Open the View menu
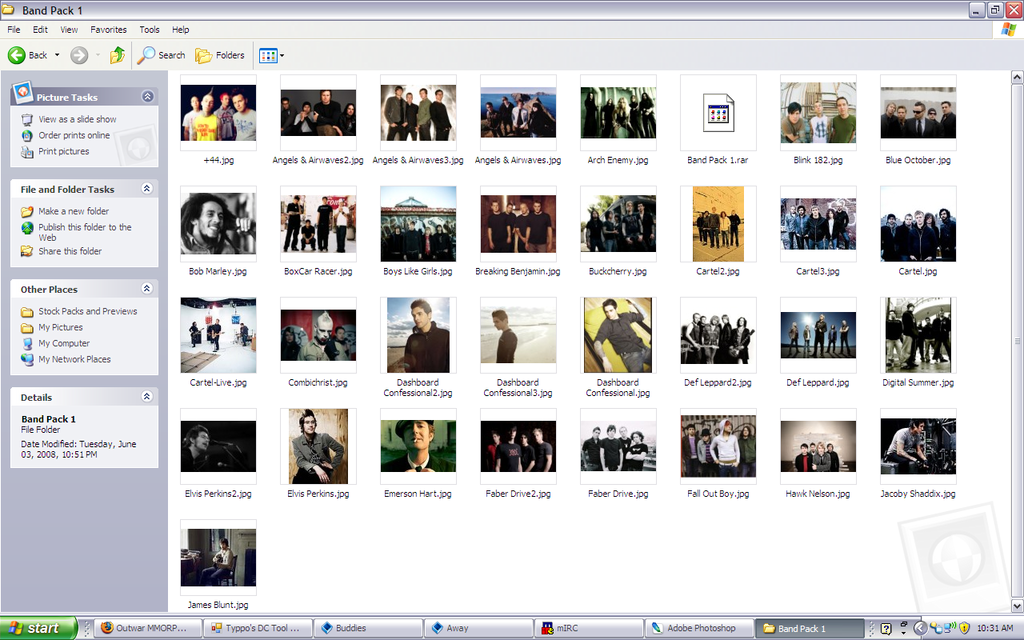Image resolution: width=1024 pixels, height=640 pixels. tap(69, 29)
